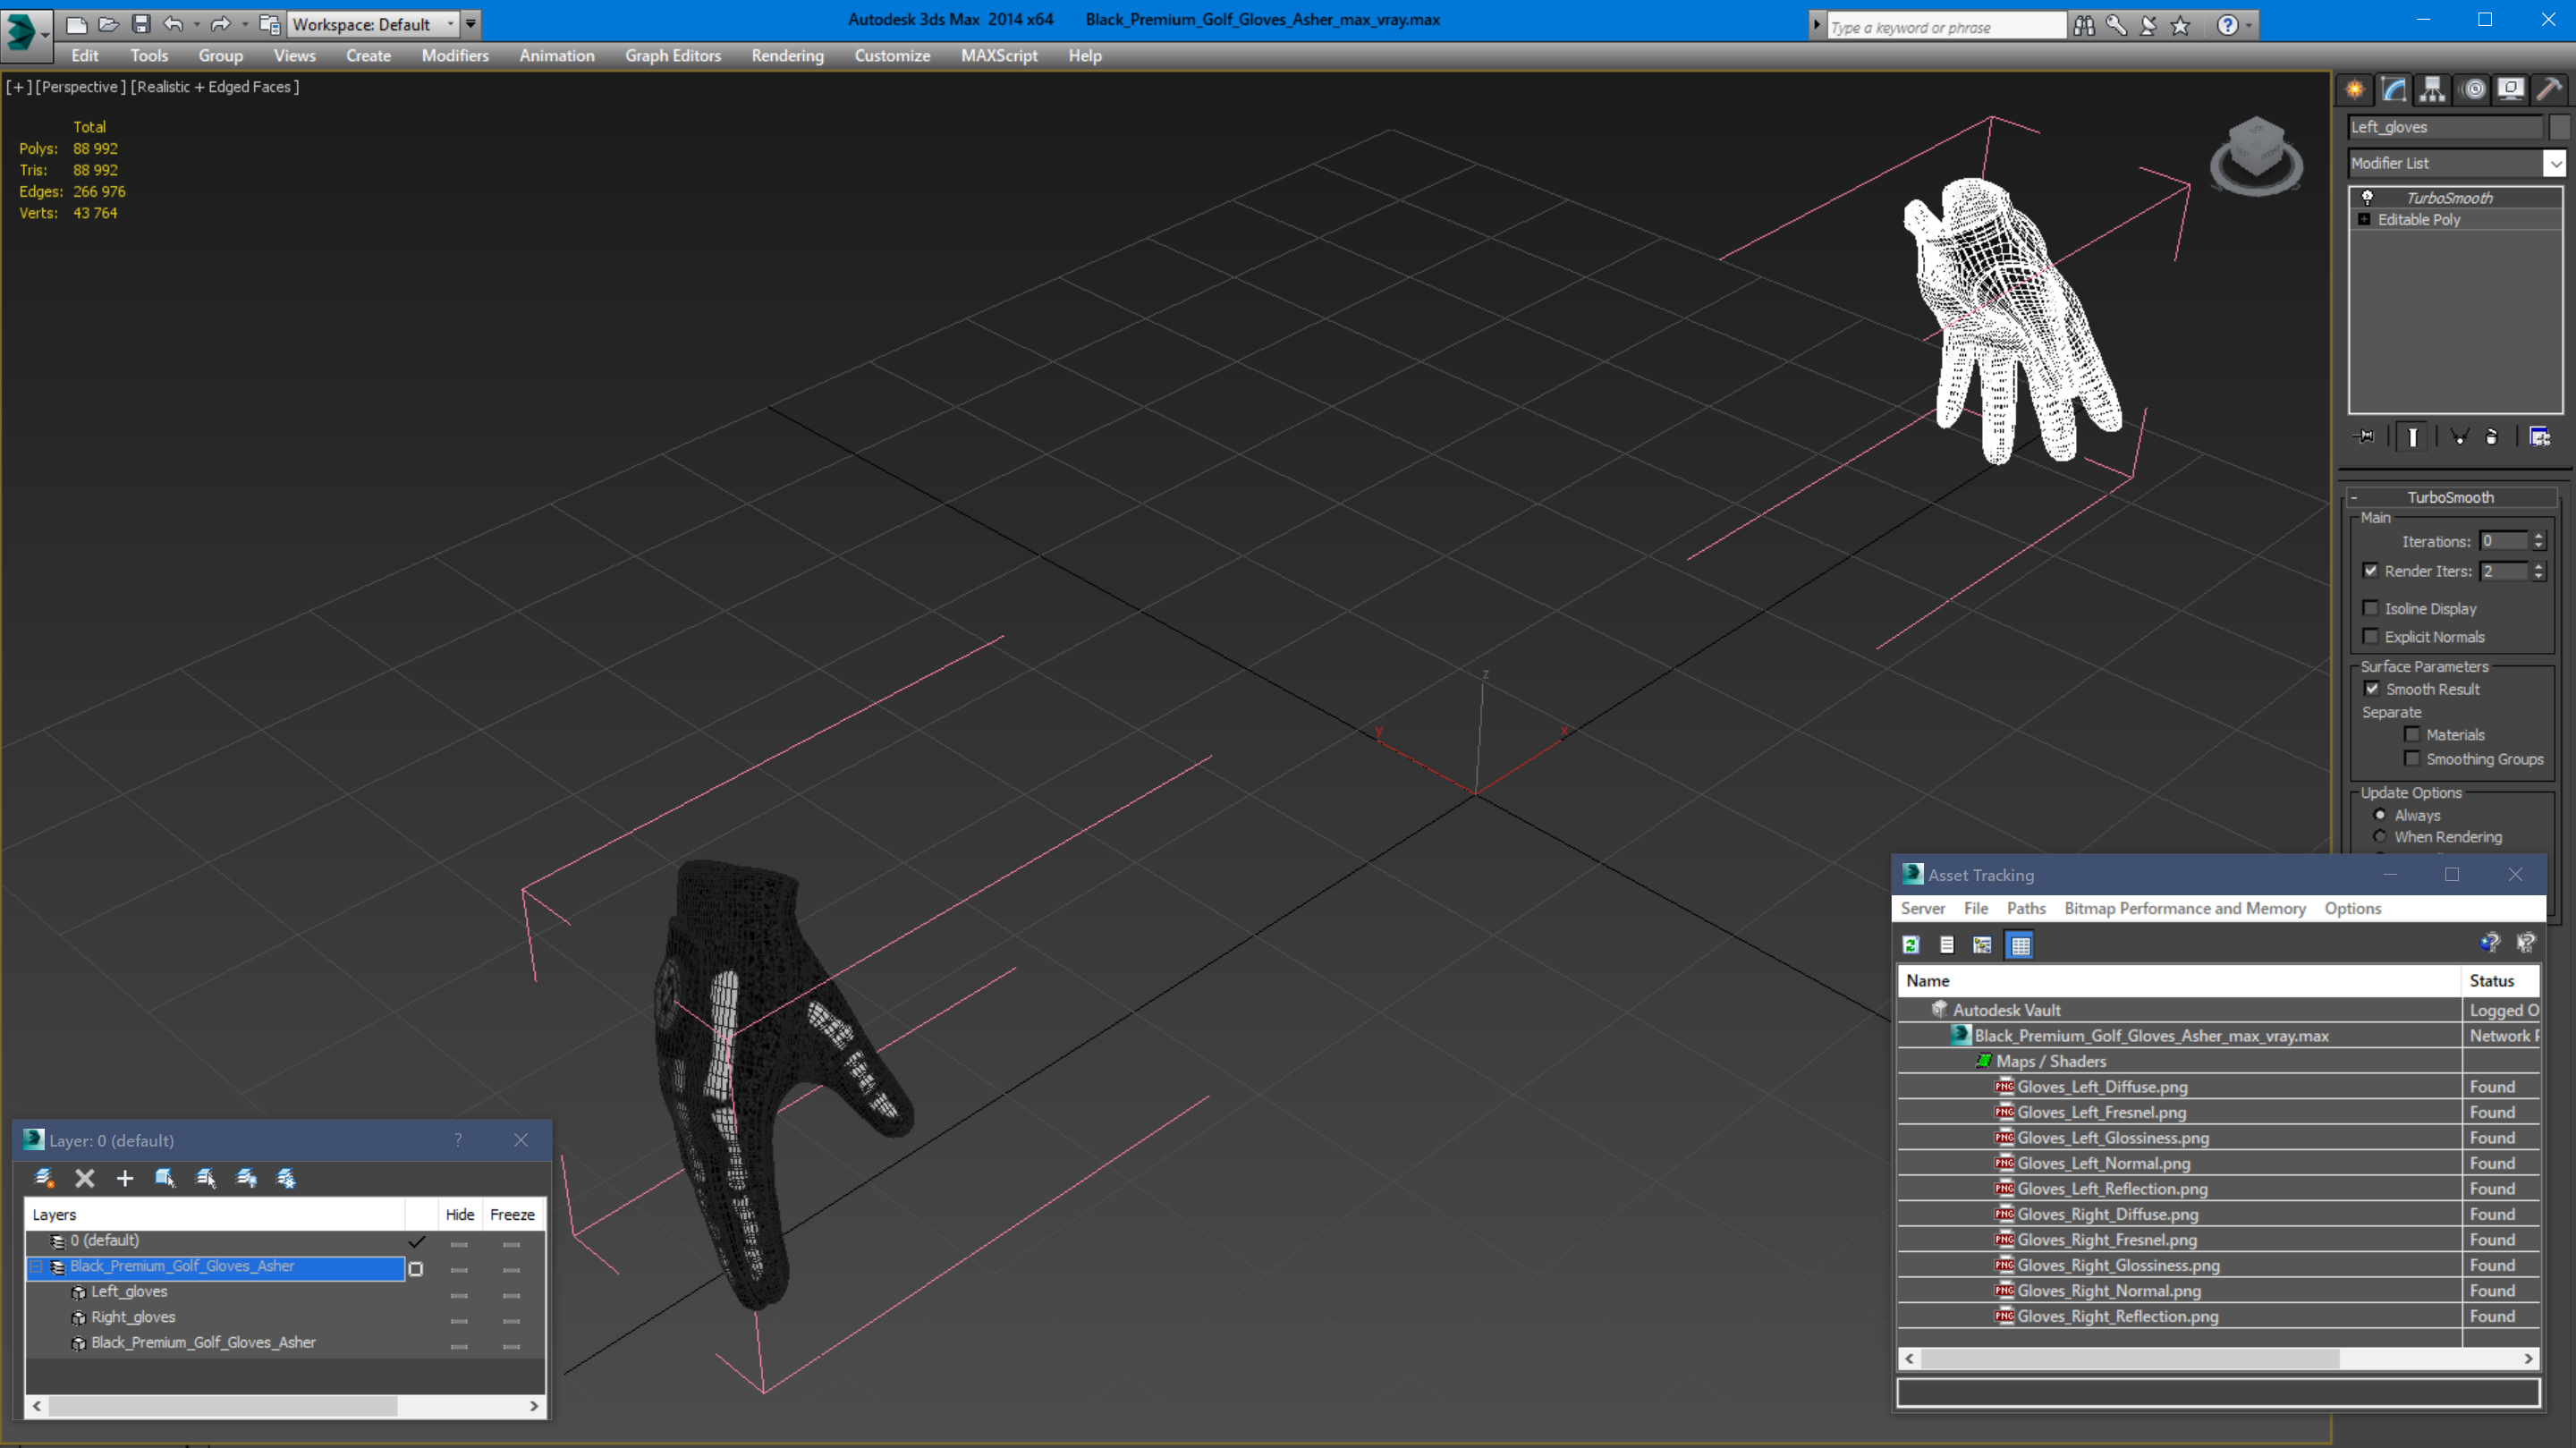
Task: Open the MAXScript menu
Action: pyautogui.click(x=999, y=55)
